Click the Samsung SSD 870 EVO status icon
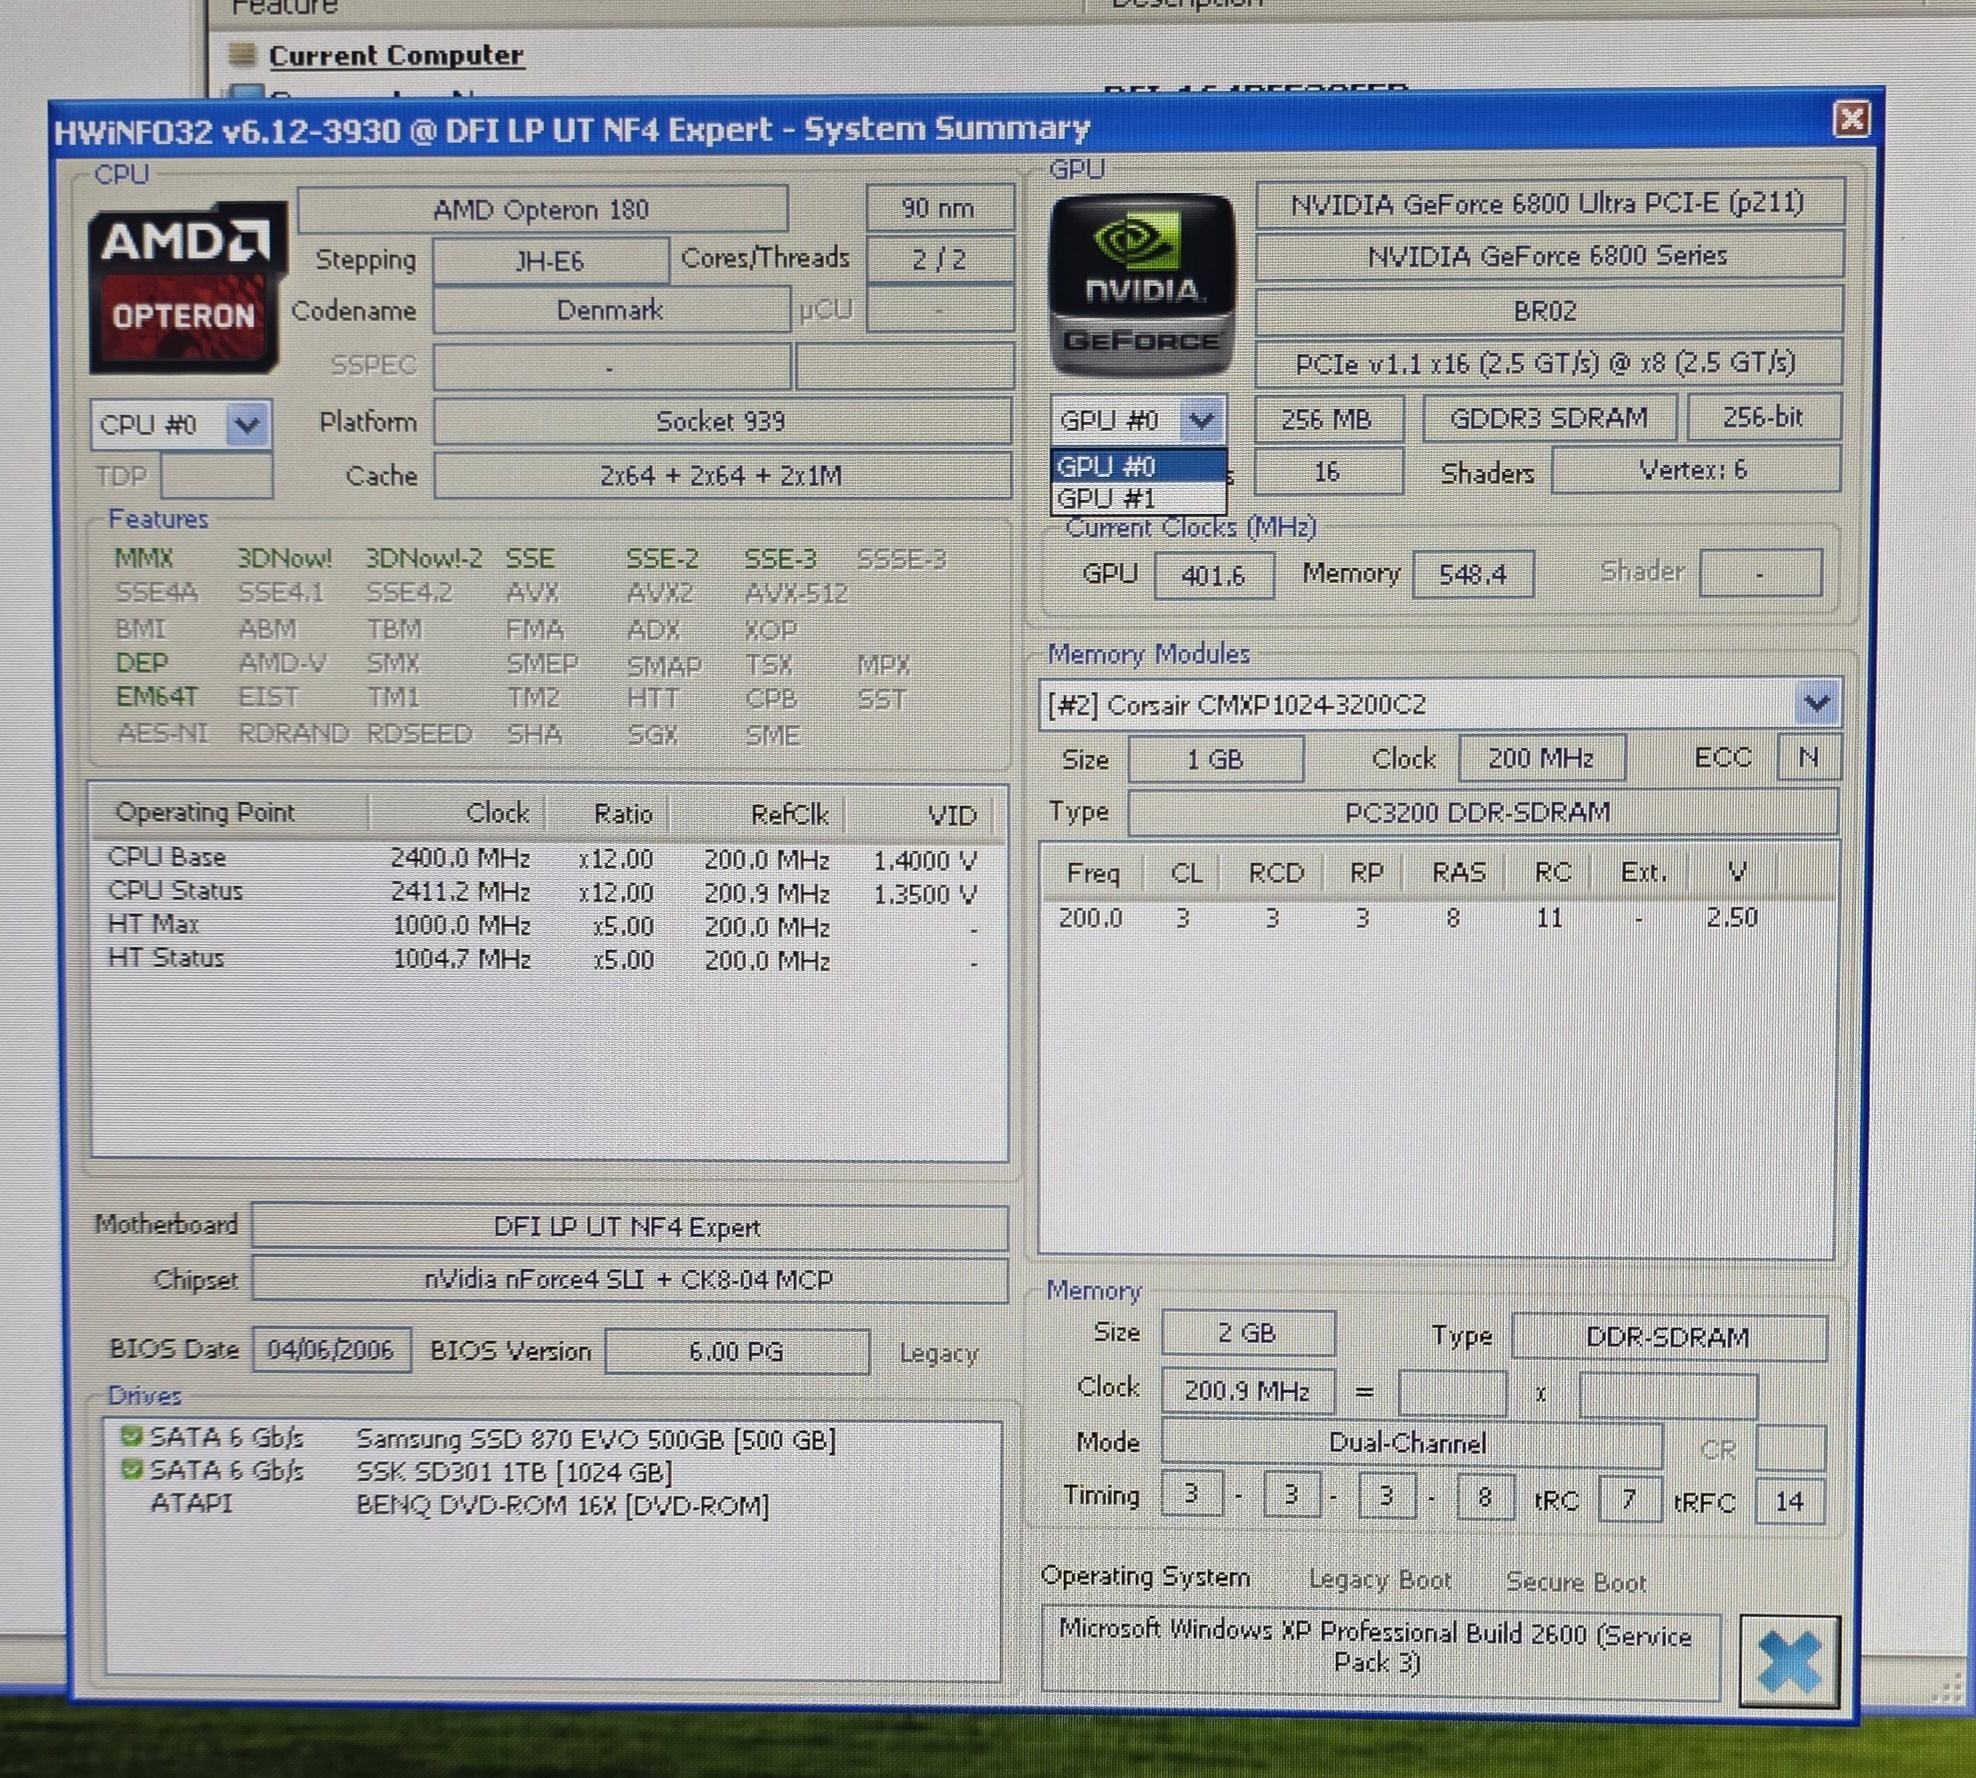The height and width of the screenshot is (1778, 1976). tap(131, 1437)
